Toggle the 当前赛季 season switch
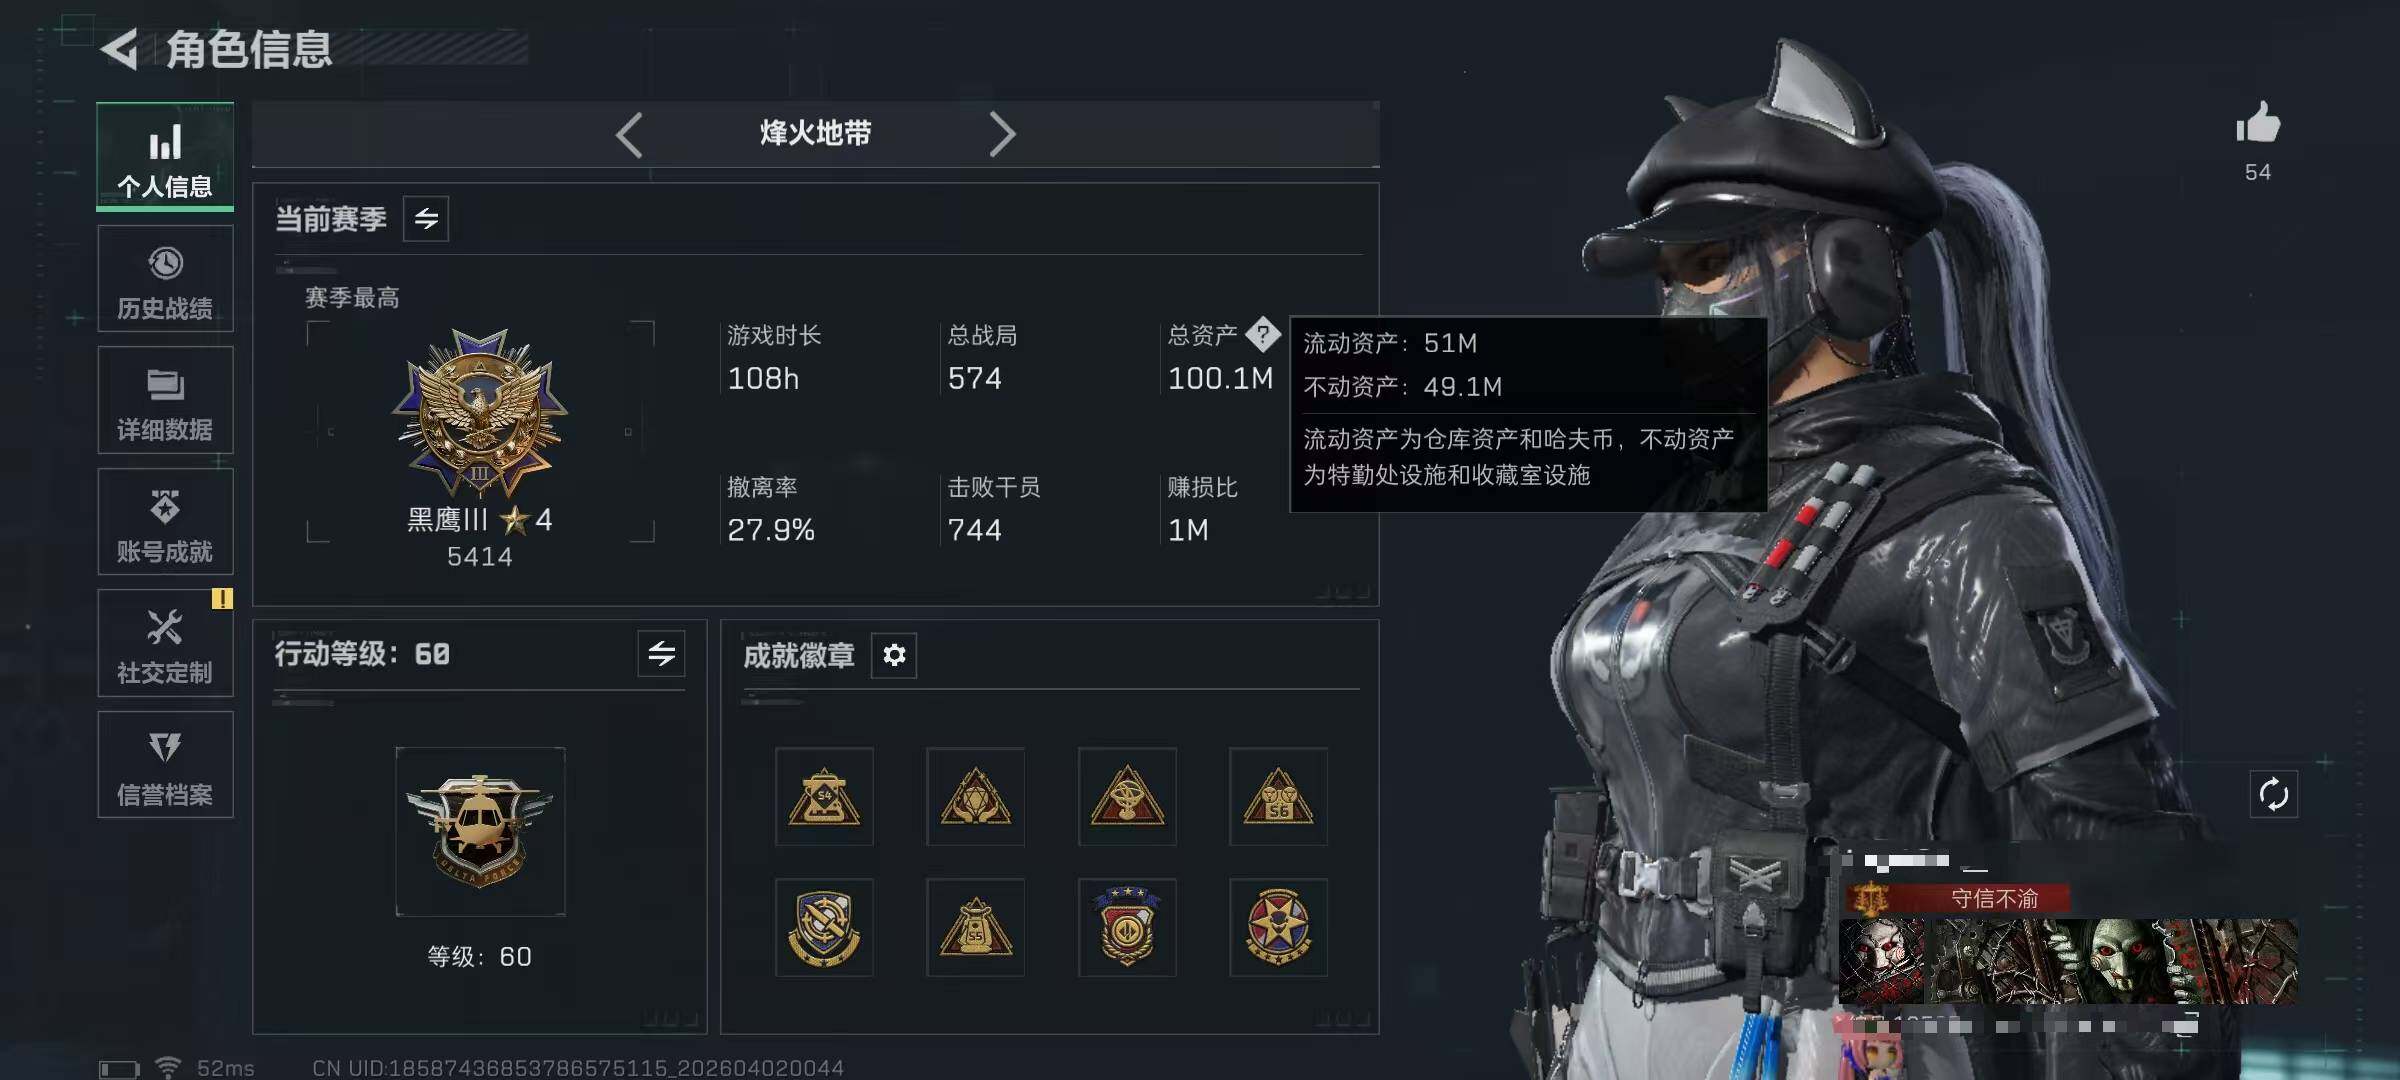2400x1080 pixels. tap(426, 219)
